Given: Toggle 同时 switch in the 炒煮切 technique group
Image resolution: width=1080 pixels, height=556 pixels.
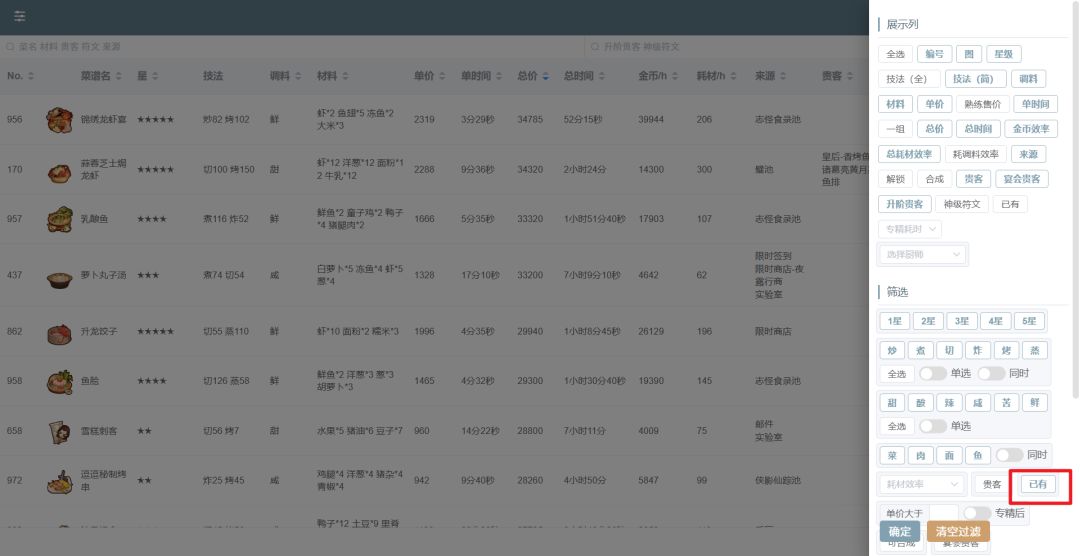Looking at the screenshot, I should (991, 373).
